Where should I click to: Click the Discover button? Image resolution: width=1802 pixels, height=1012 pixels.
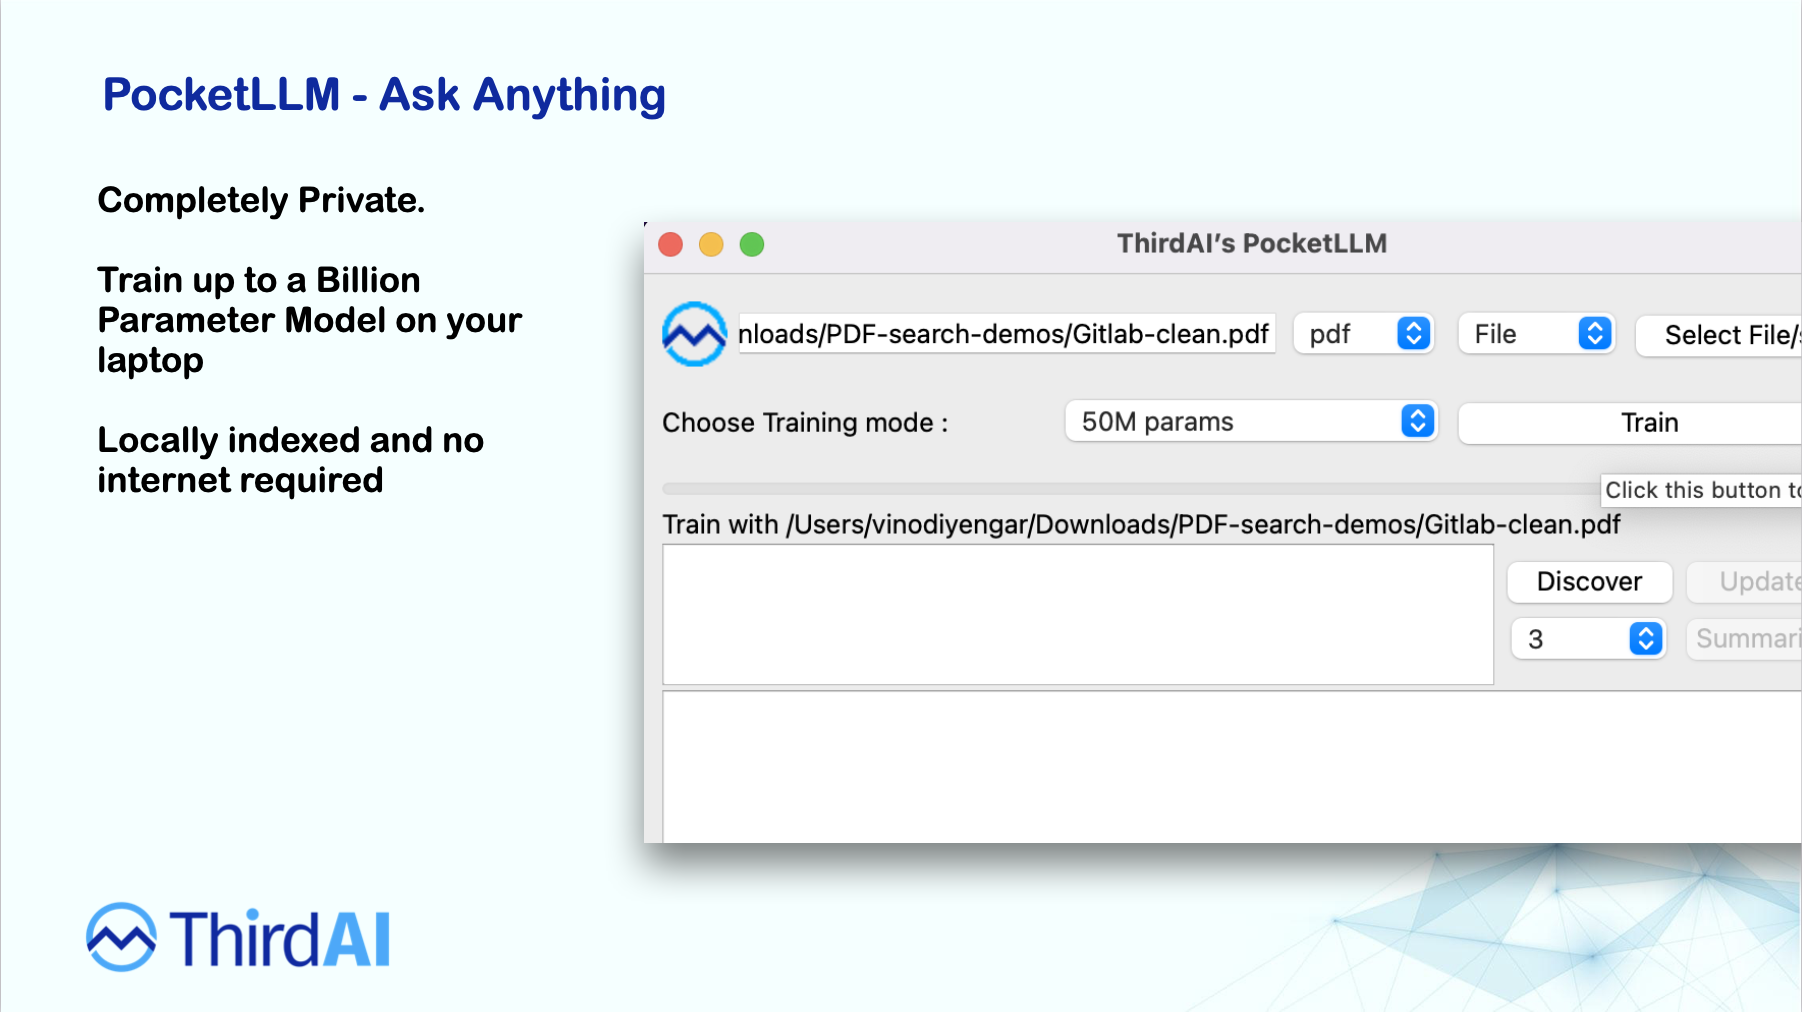pyautogui.click(x=1589, y=582)
